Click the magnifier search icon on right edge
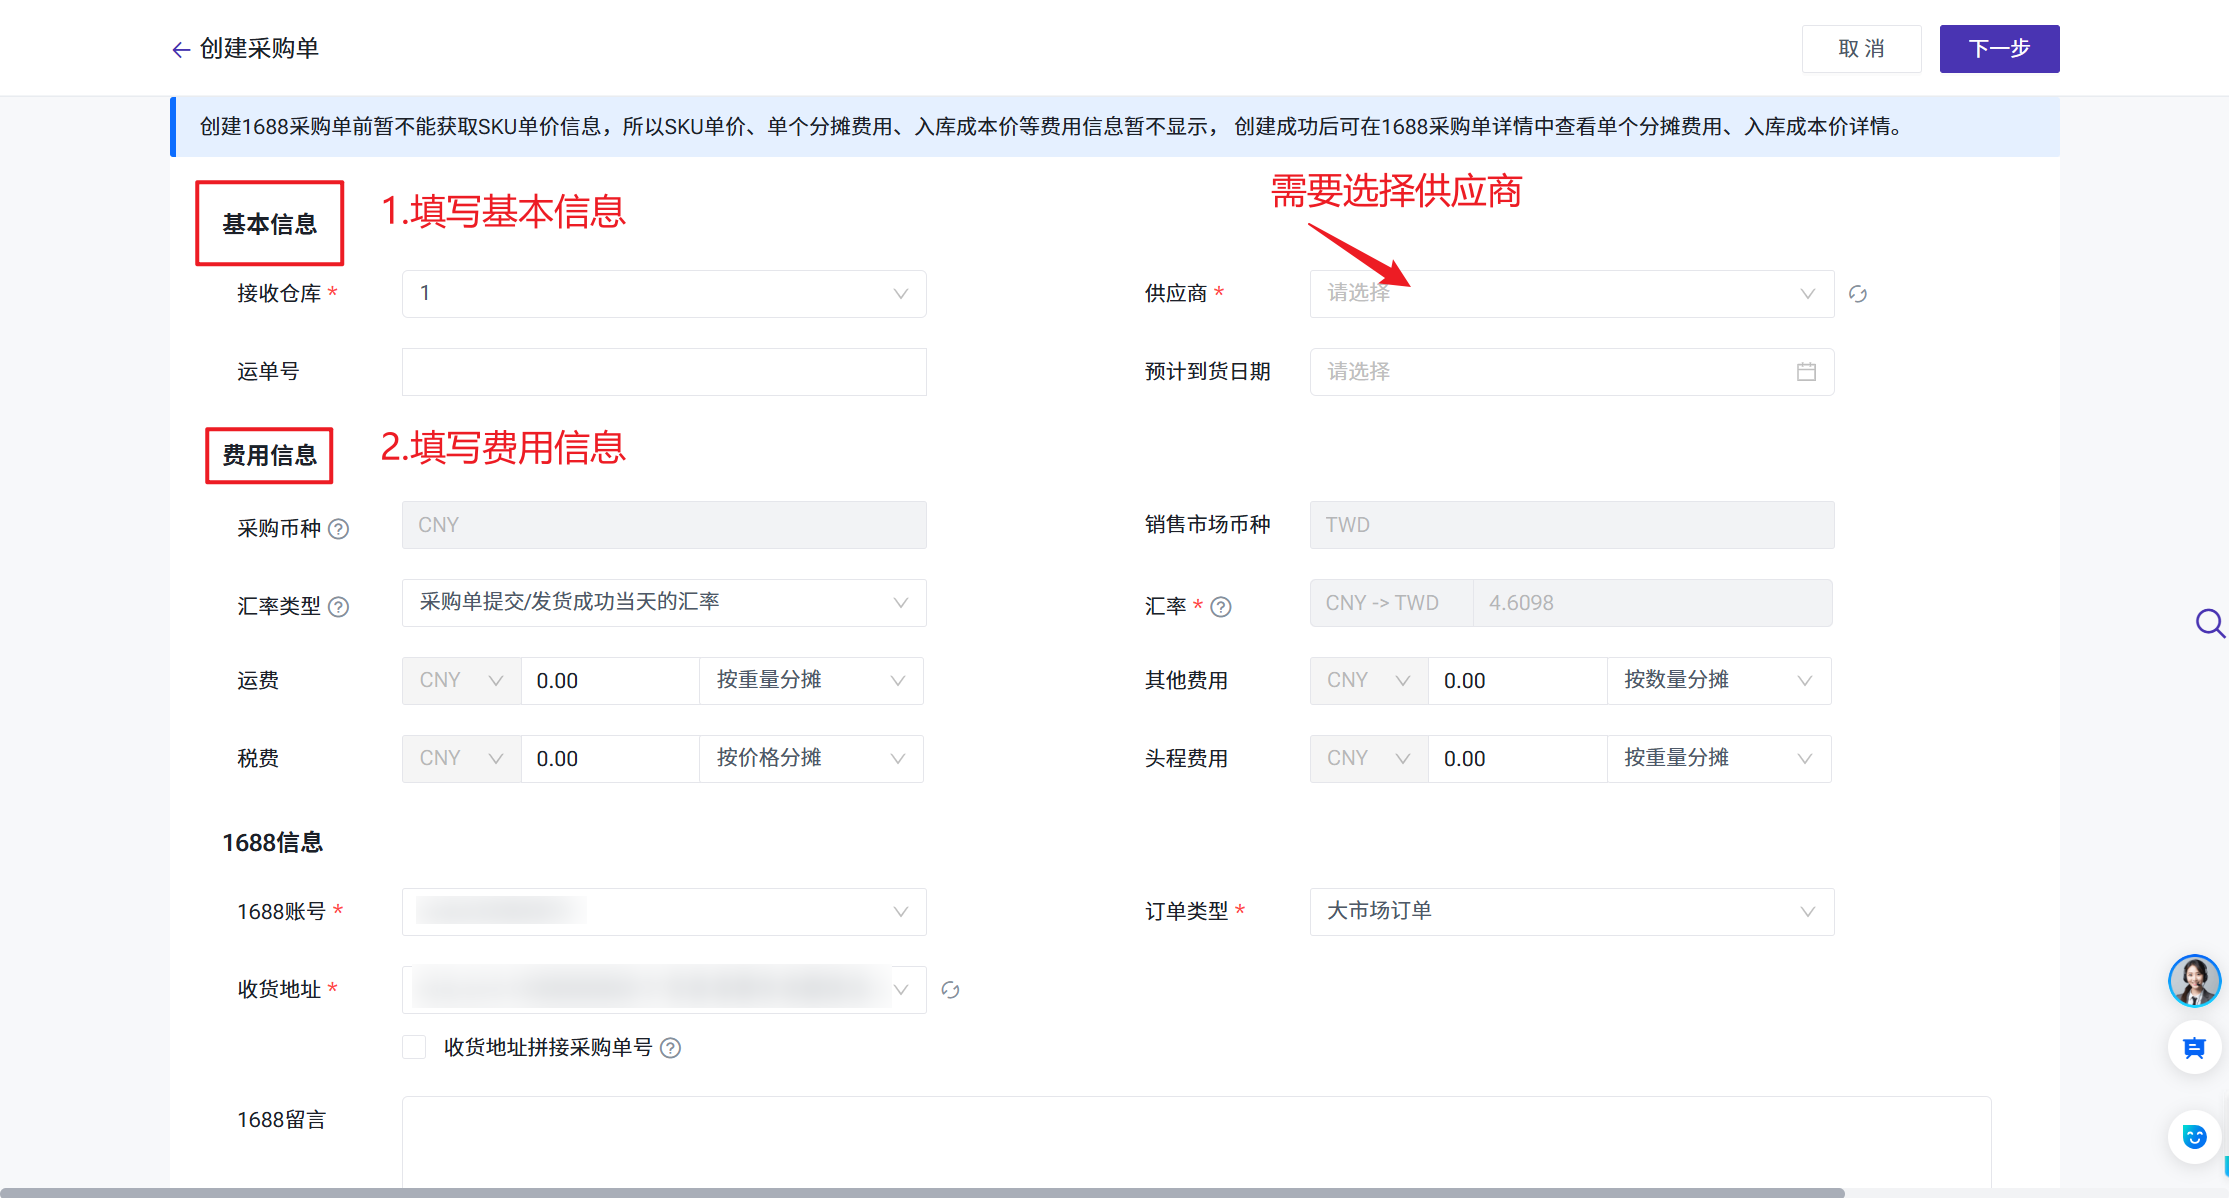 [x=2209, y=624]
